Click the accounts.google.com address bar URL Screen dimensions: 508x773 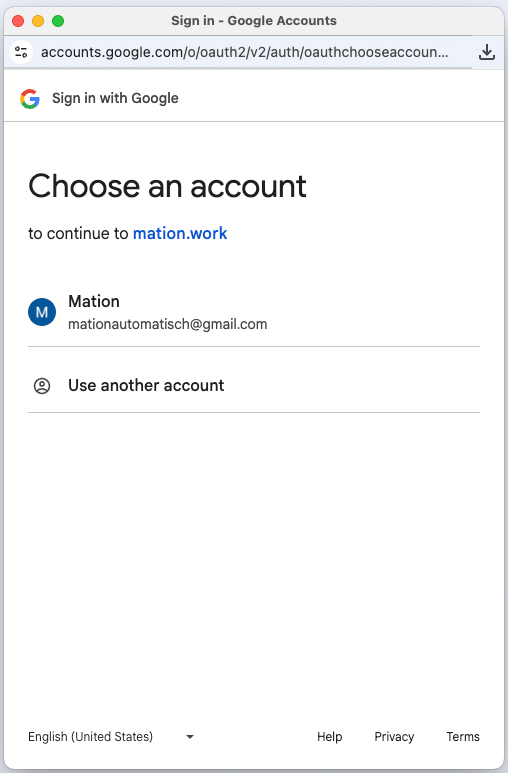point(245,52)
